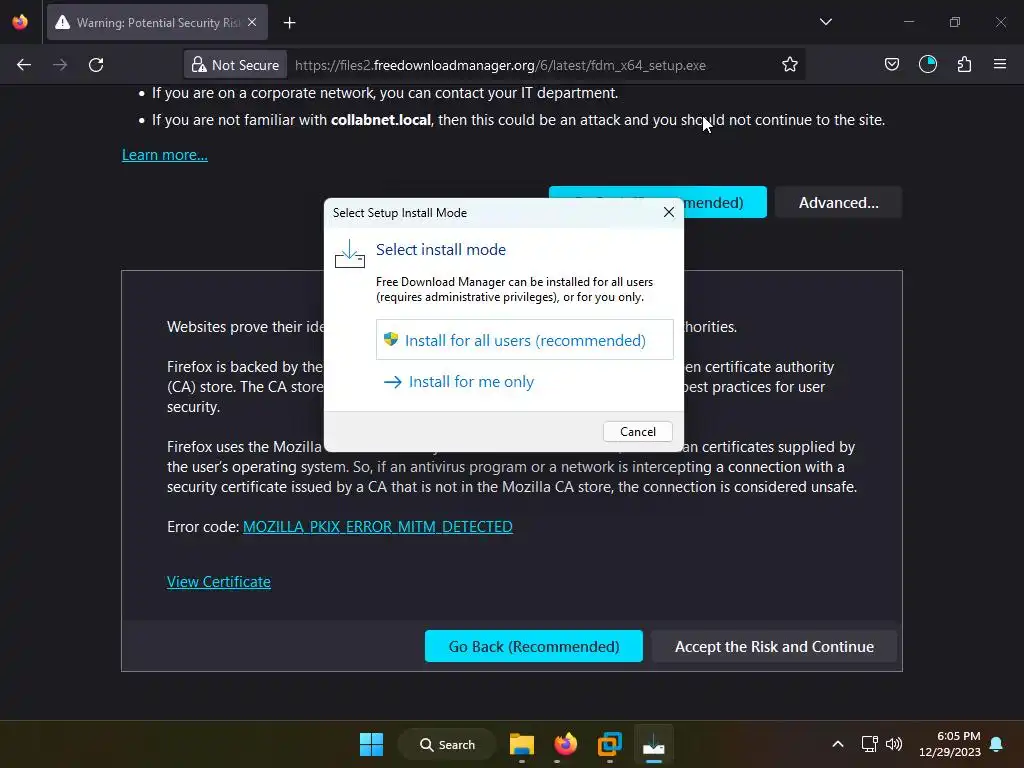Open the clock and date flyout
1024x768 pixels.
pos(950,744)
